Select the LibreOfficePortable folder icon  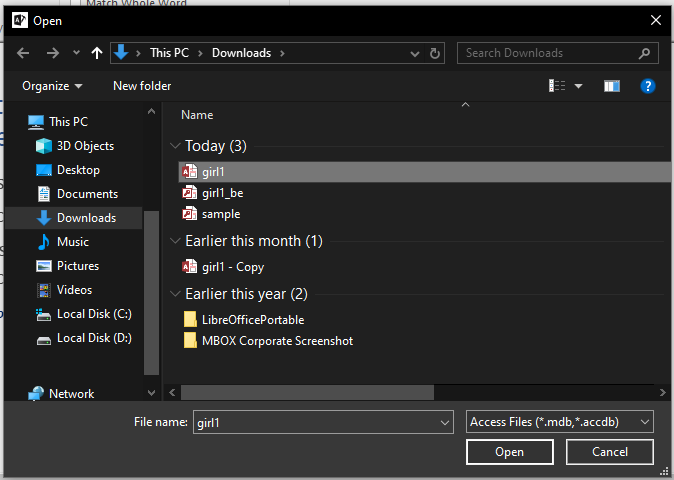click(x=190, y=319)
